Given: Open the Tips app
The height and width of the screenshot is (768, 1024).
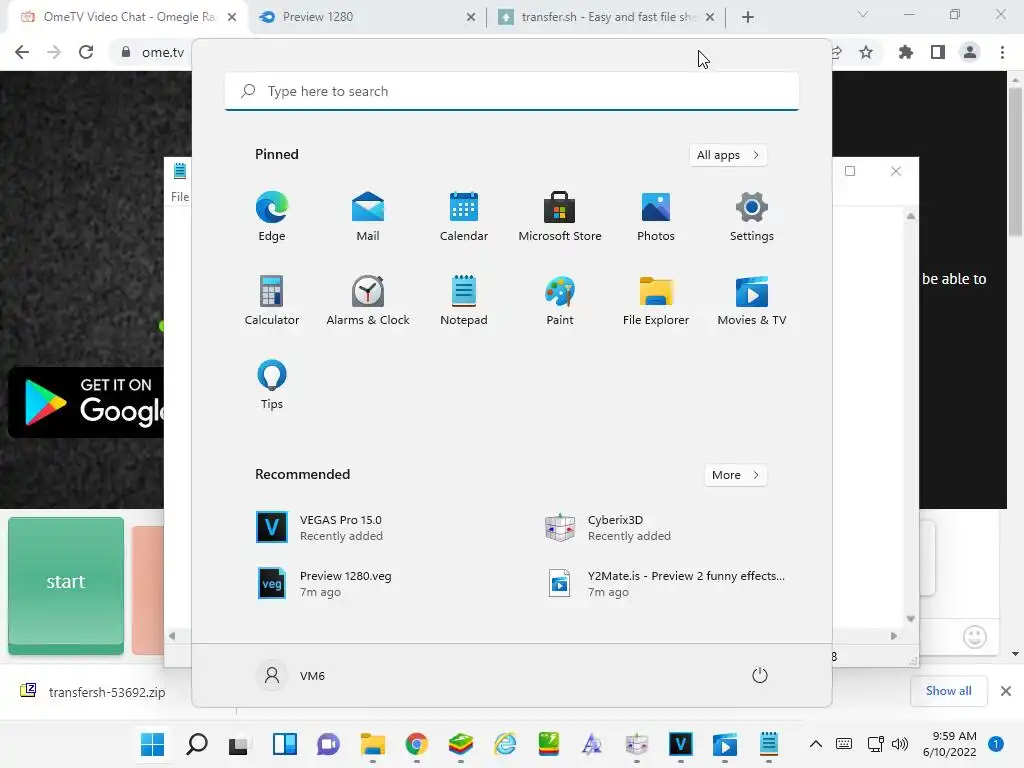Looking at the screenshot, I should 272,385.
